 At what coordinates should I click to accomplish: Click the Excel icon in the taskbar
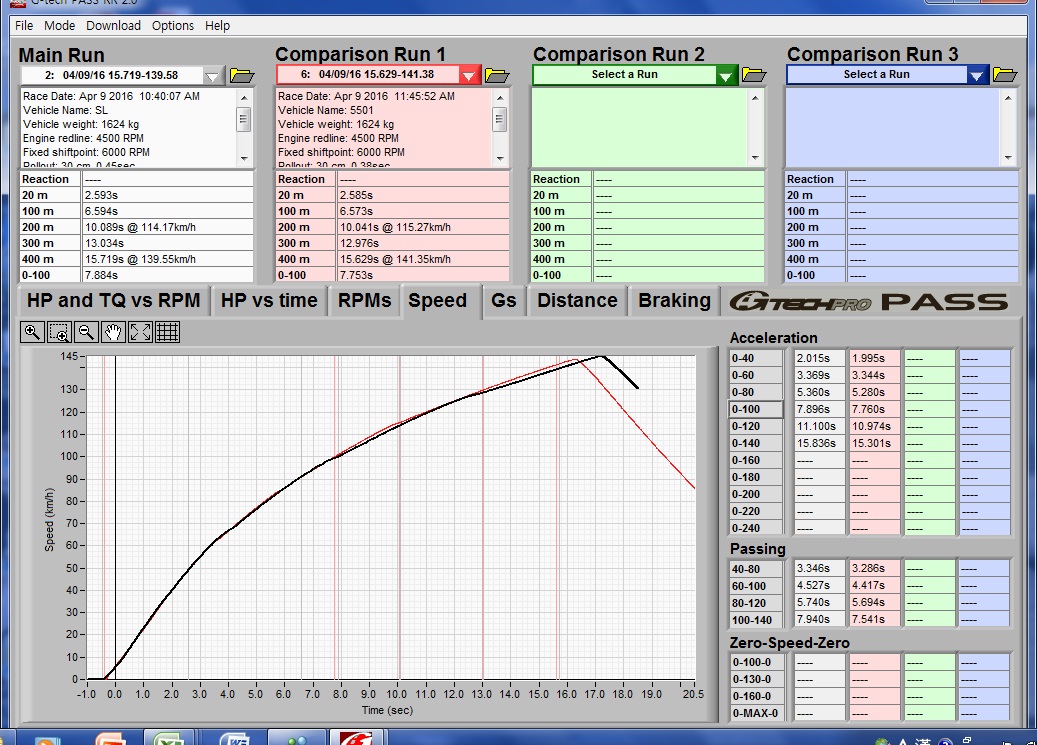tap(169, 738)
